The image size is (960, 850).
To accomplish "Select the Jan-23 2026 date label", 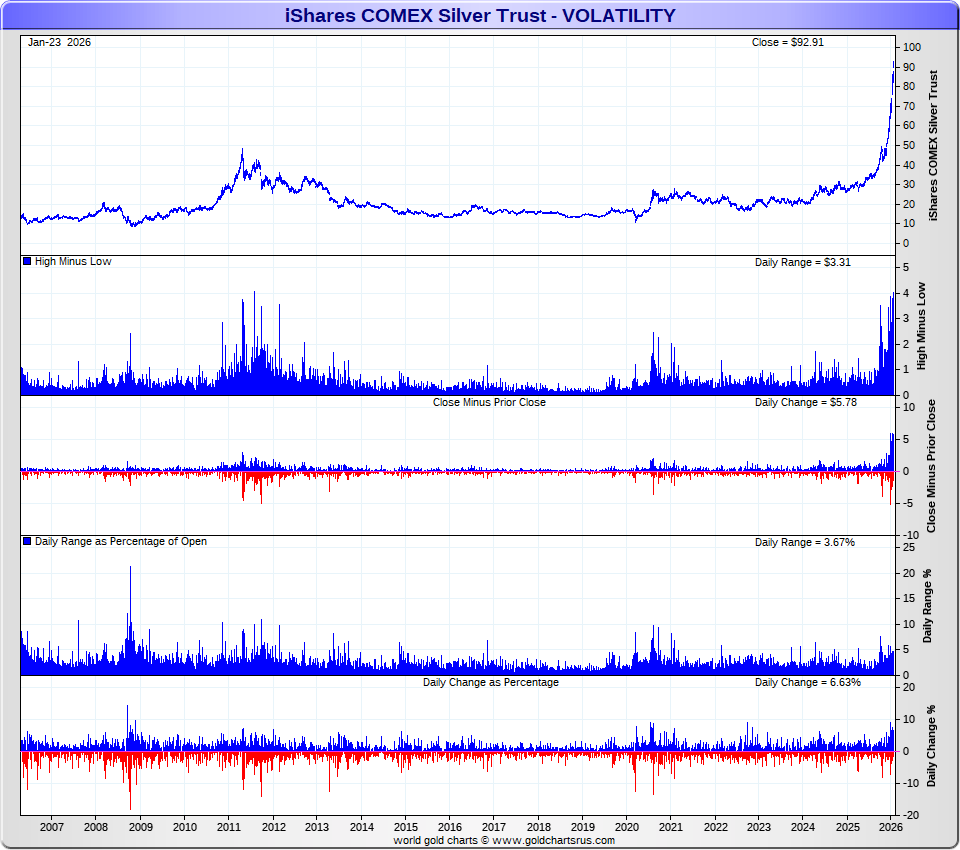I will click(59, 42).
